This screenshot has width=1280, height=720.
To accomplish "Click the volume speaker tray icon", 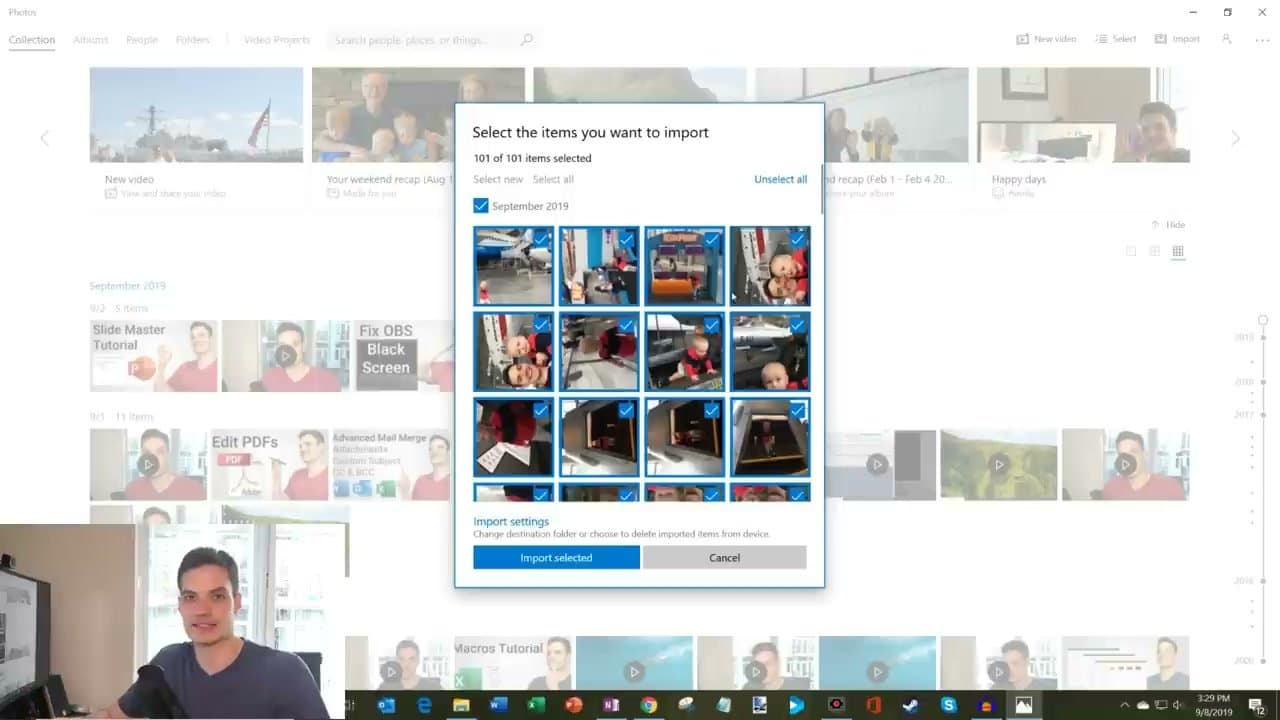I will pos(1177,705).
